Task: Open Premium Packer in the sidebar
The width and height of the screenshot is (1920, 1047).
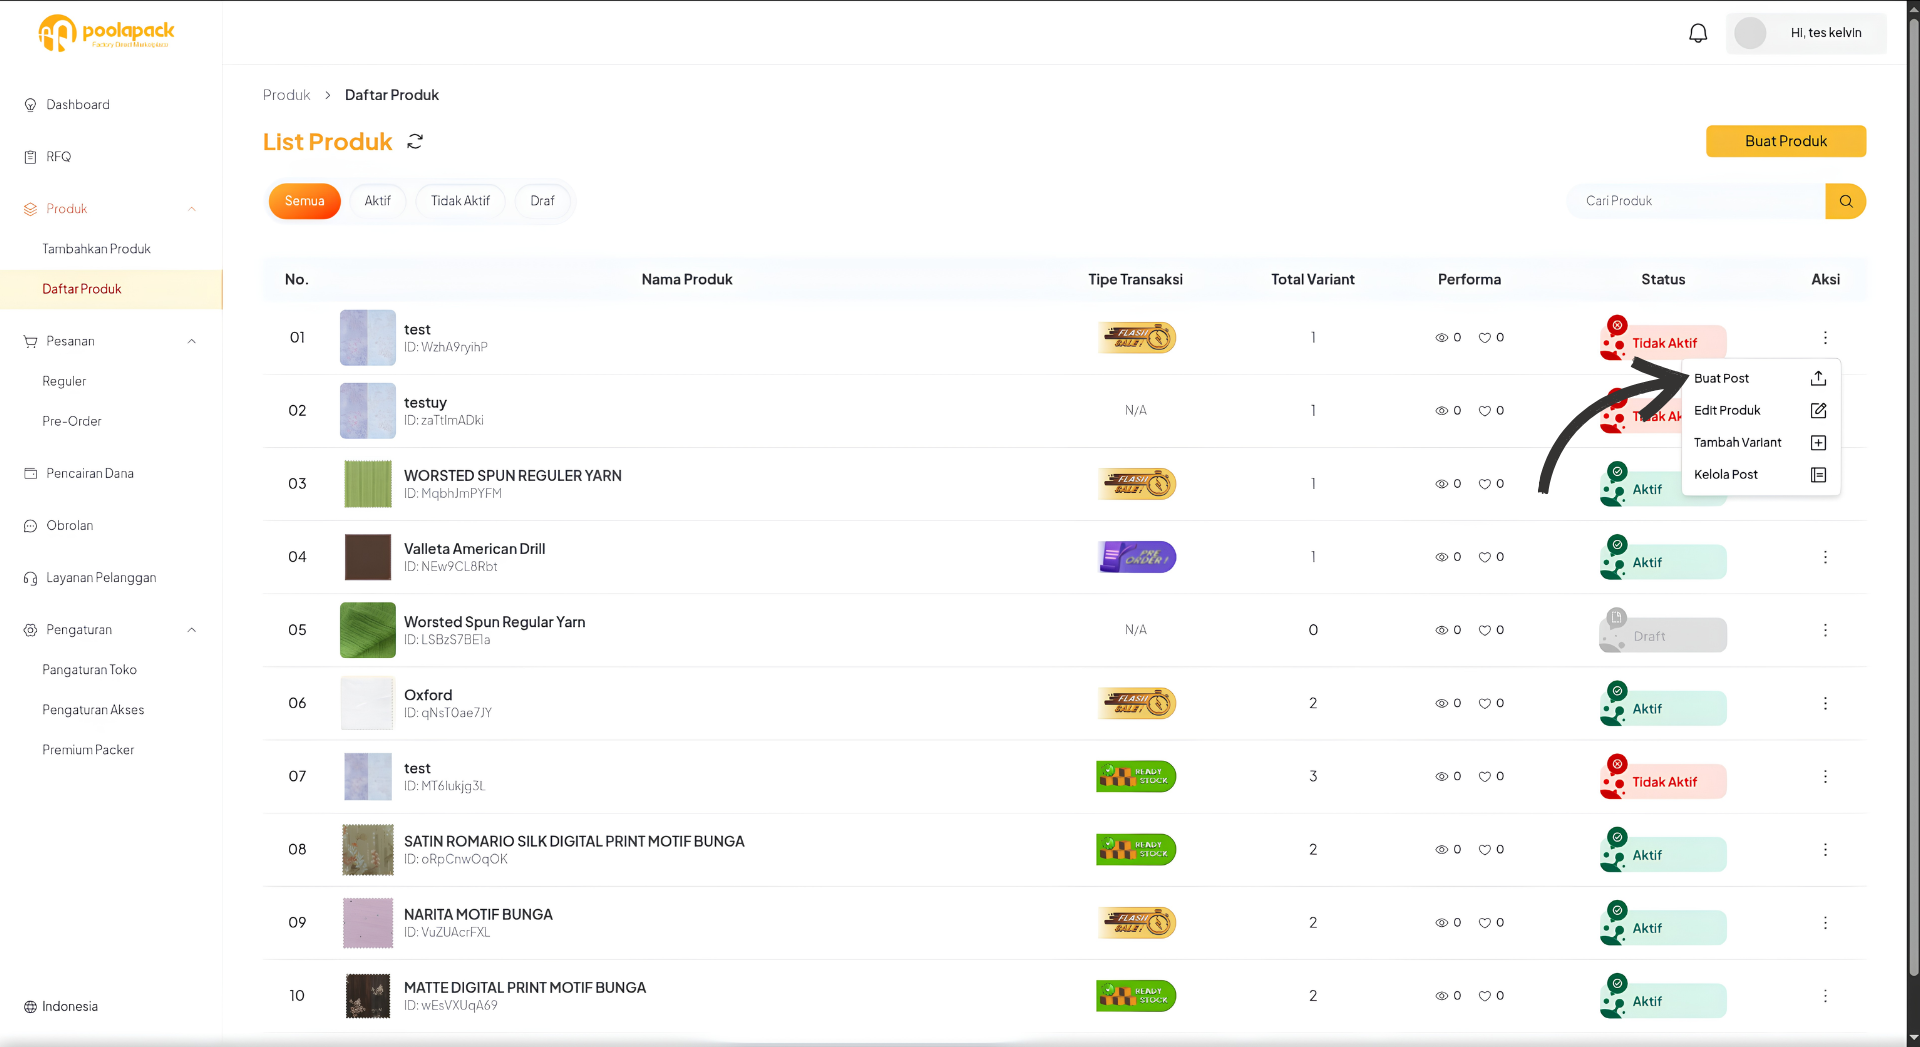Action: [x=88, y=750]
